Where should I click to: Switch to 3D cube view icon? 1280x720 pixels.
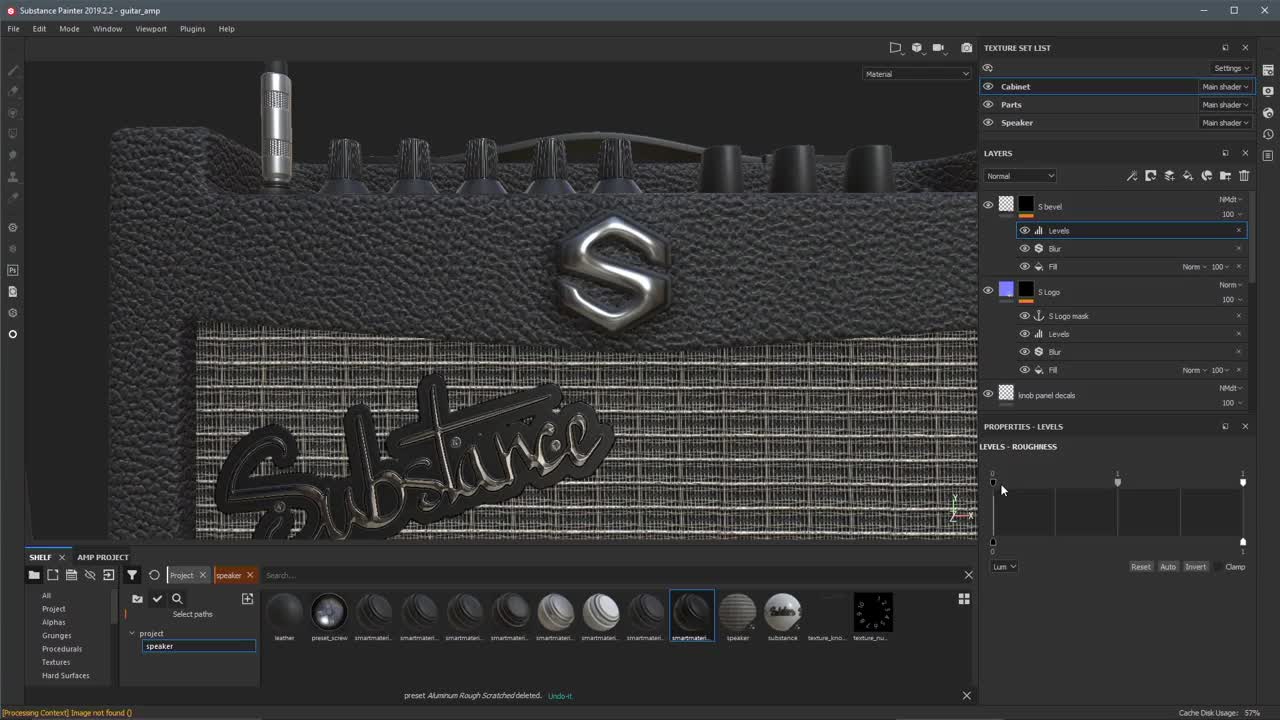pyautogui.click(x=917, y=48)
